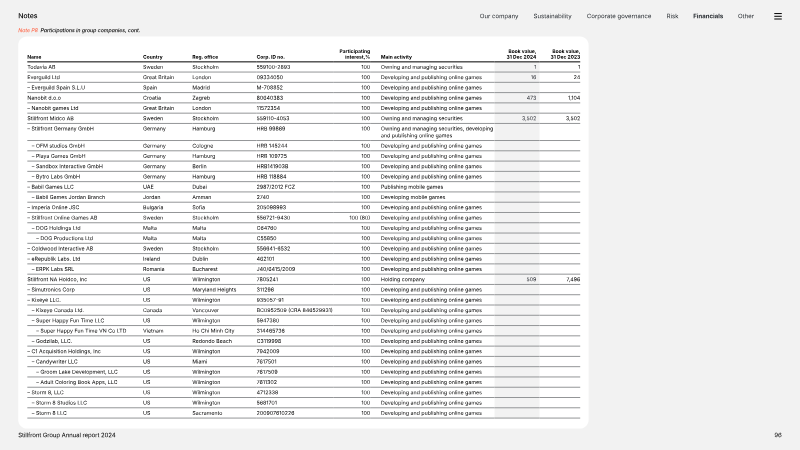Viewport: 800px width, 450px height.
Task: Select the Financials section
Action: pyautogui.click(x=708, y=16)
